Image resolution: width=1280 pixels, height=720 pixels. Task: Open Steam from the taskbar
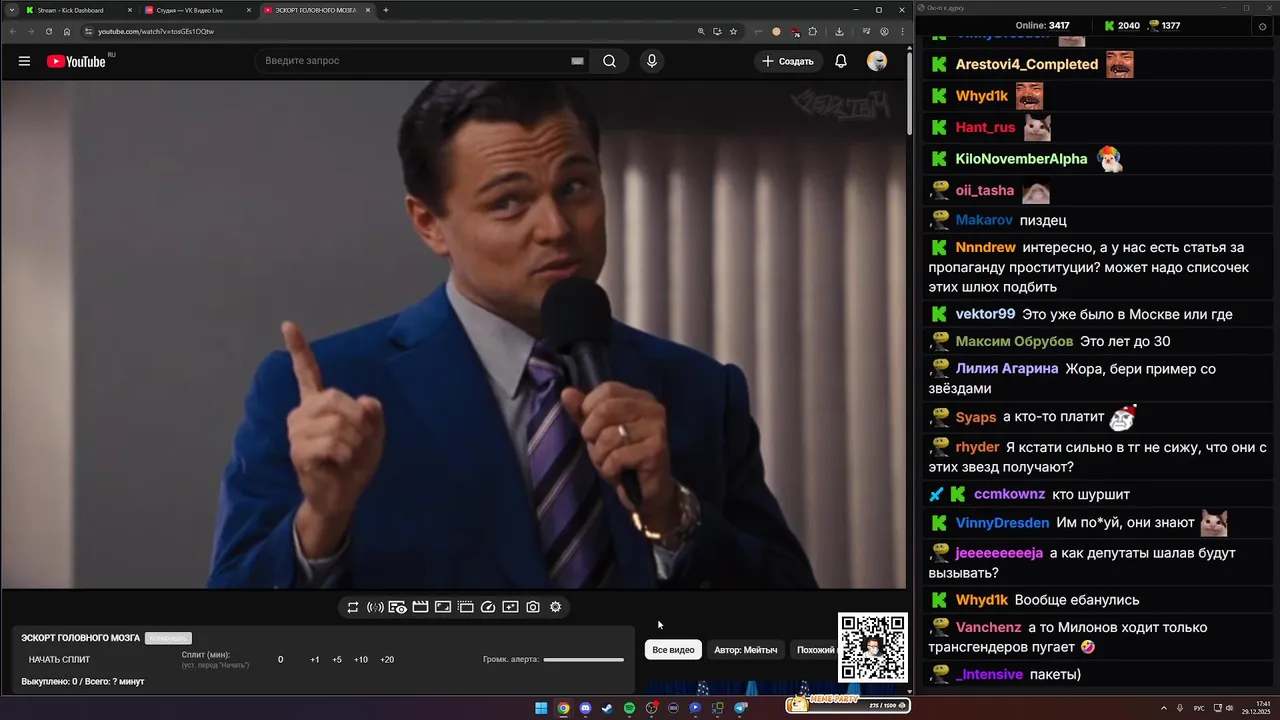pyautogui.click(x=607, y=708)
